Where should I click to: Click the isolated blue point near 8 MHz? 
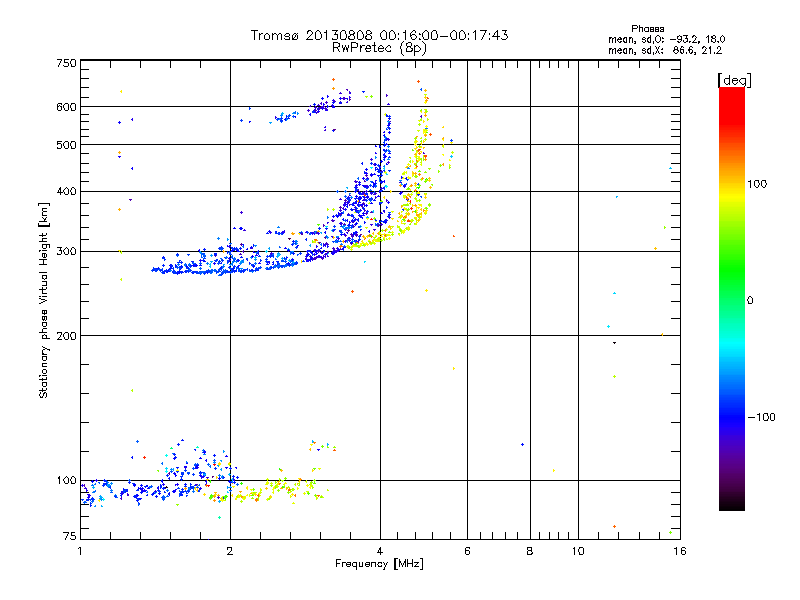point(522,444)
